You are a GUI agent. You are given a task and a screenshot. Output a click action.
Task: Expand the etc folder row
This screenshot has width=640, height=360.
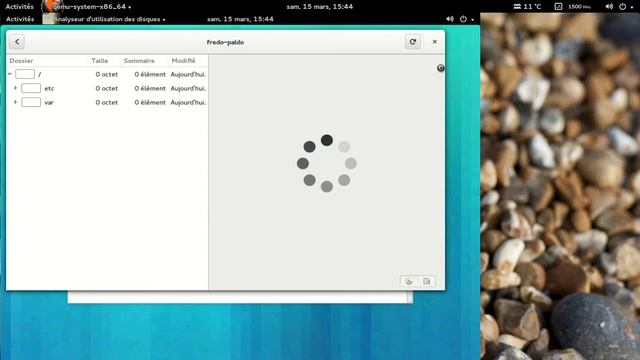pyautogui.click(x=16, y=88)
